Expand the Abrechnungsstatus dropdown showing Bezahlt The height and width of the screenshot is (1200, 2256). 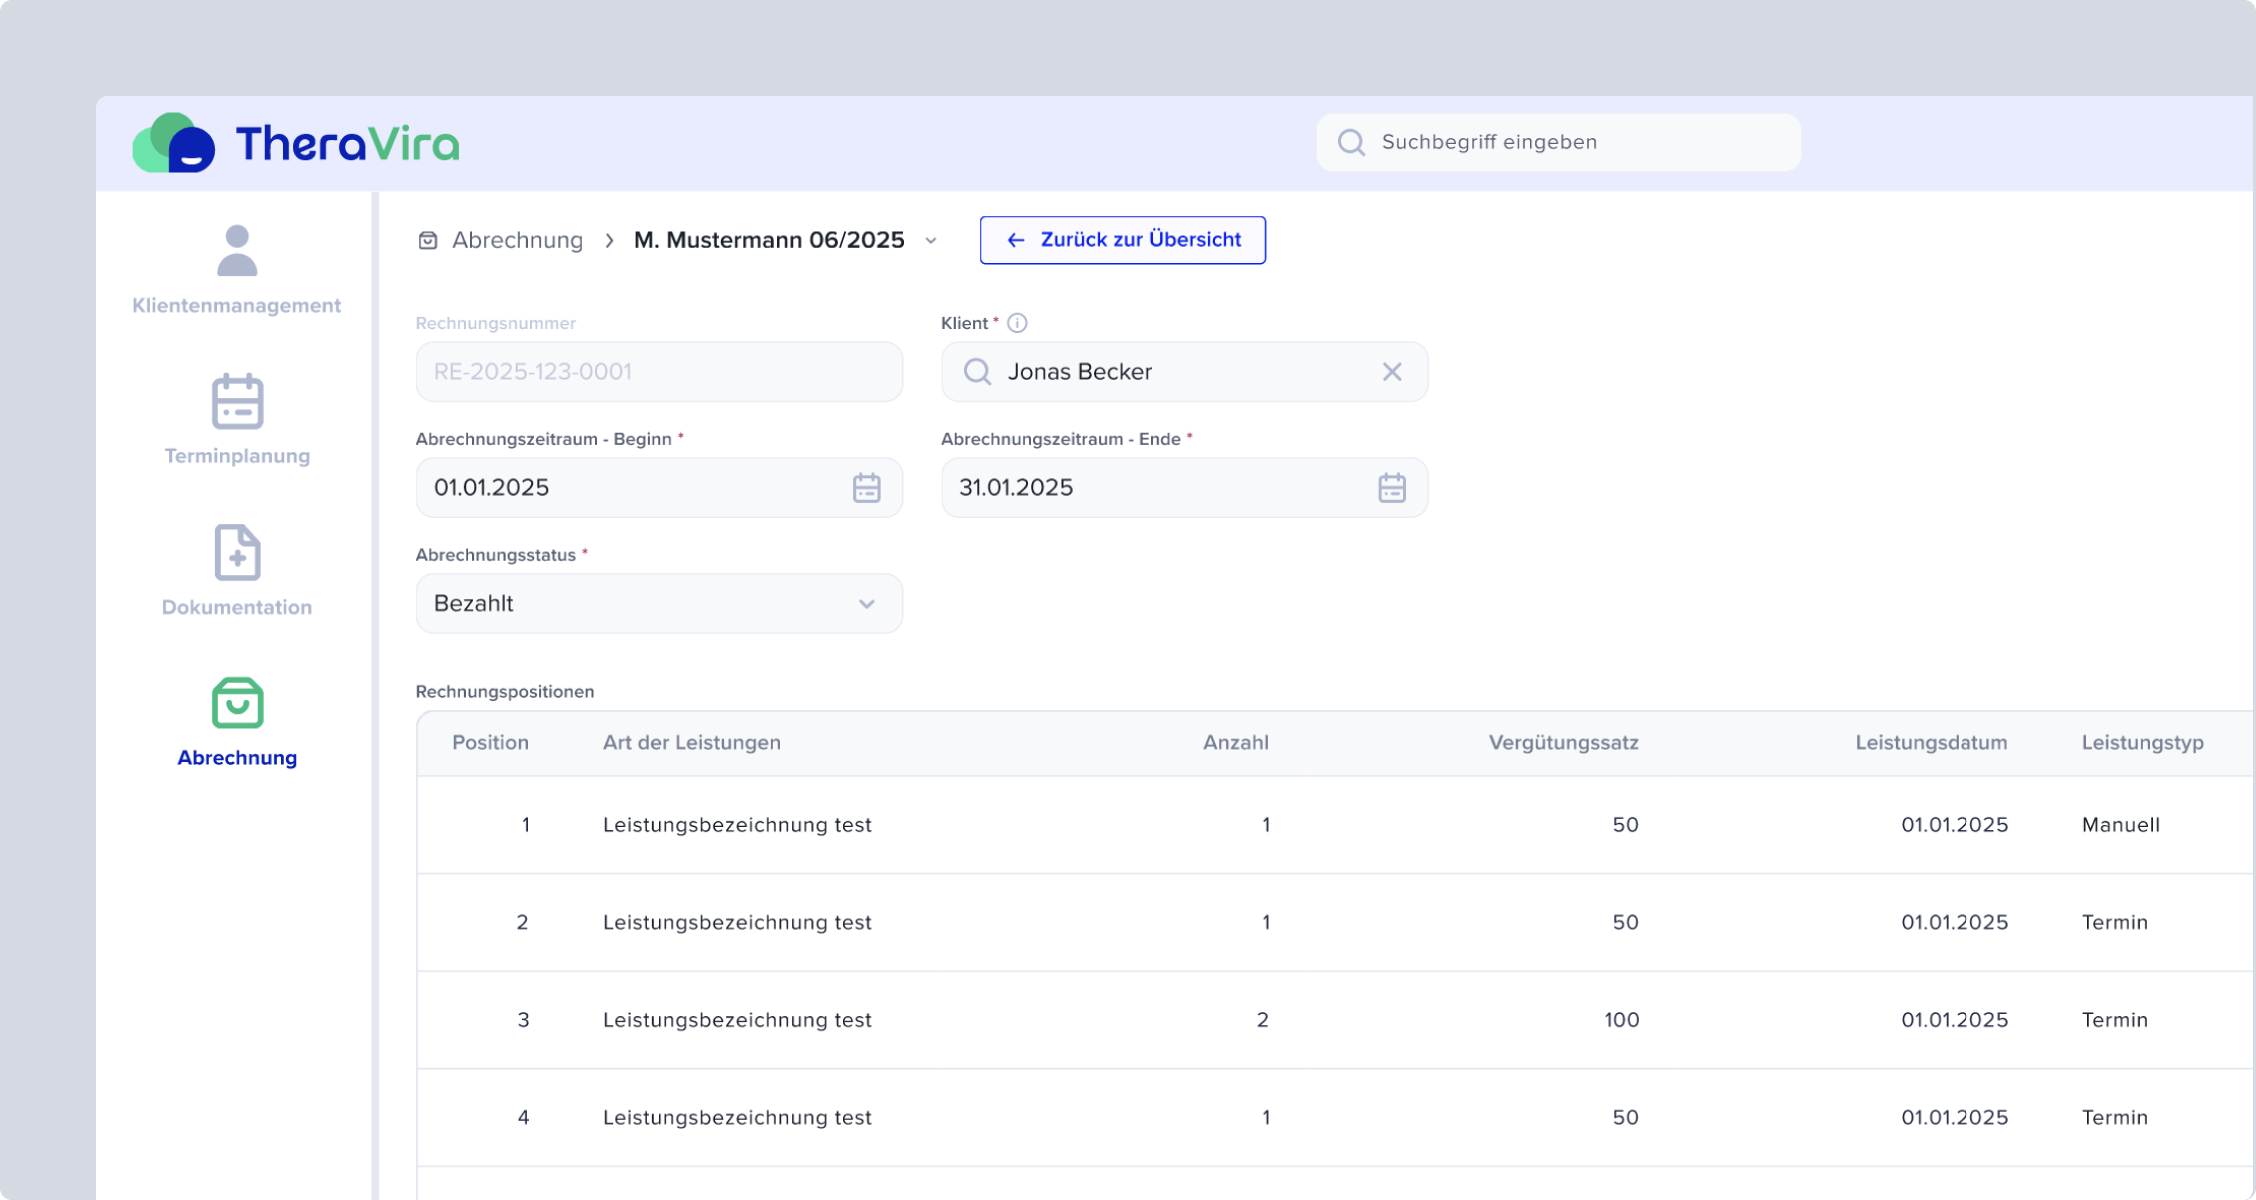pos(866,604)
